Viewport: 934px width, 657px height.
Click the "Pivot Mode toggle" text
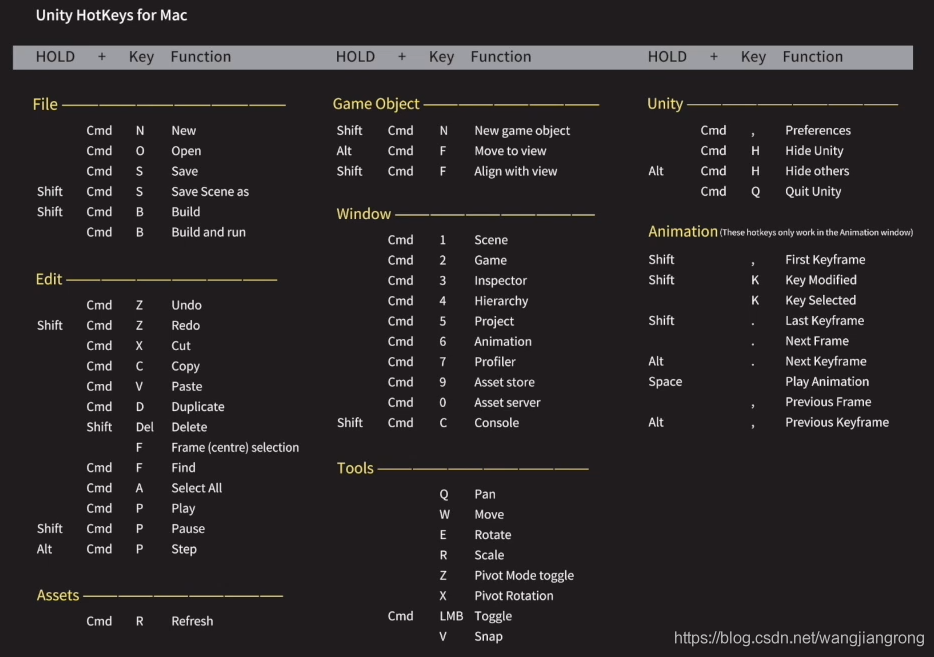524,576
